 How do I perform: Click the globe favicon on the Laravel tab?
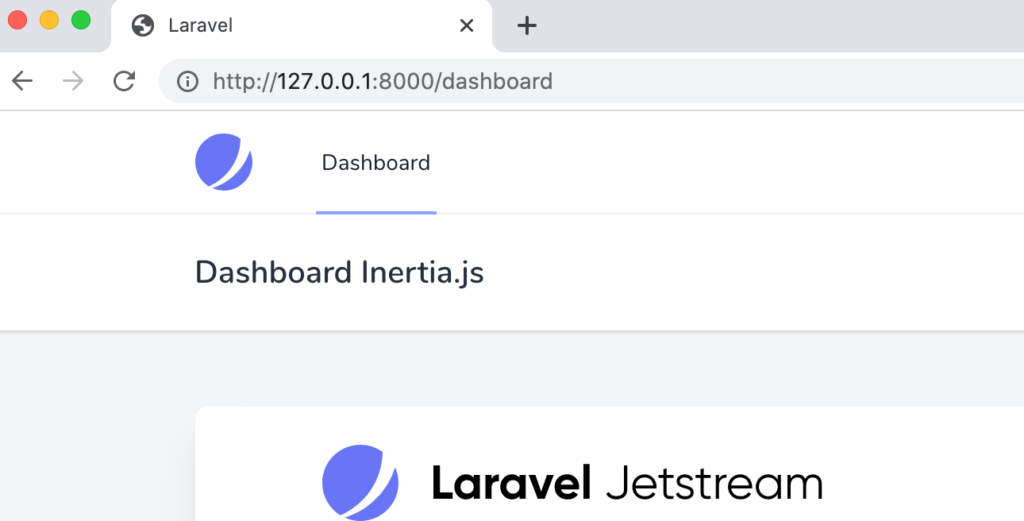(x=142, y=26)
